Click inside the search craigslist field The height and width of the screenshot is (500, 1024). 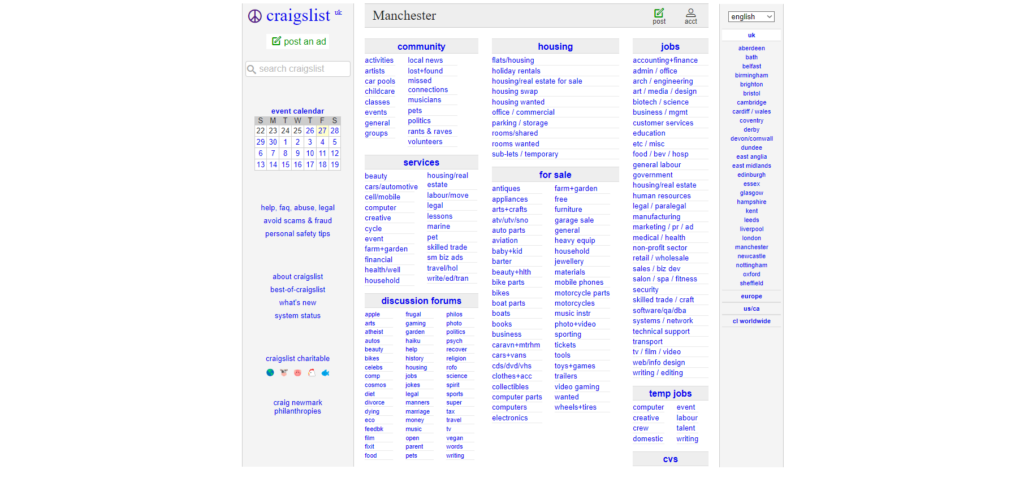(298, 69)
